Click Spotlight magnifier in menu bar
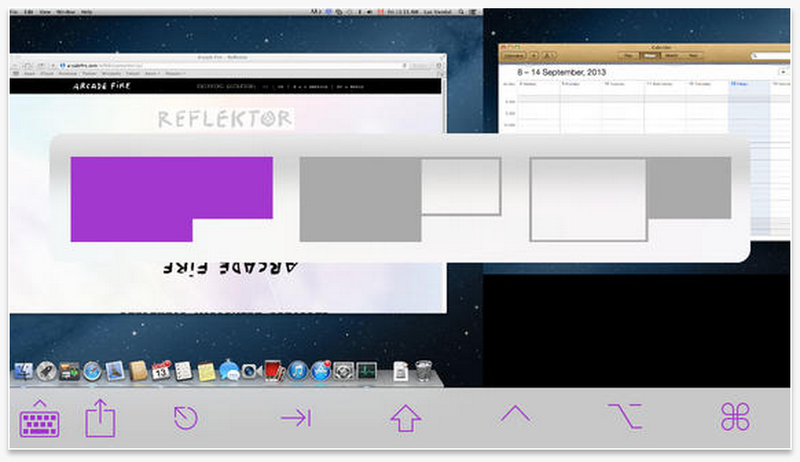 (461, 12)
